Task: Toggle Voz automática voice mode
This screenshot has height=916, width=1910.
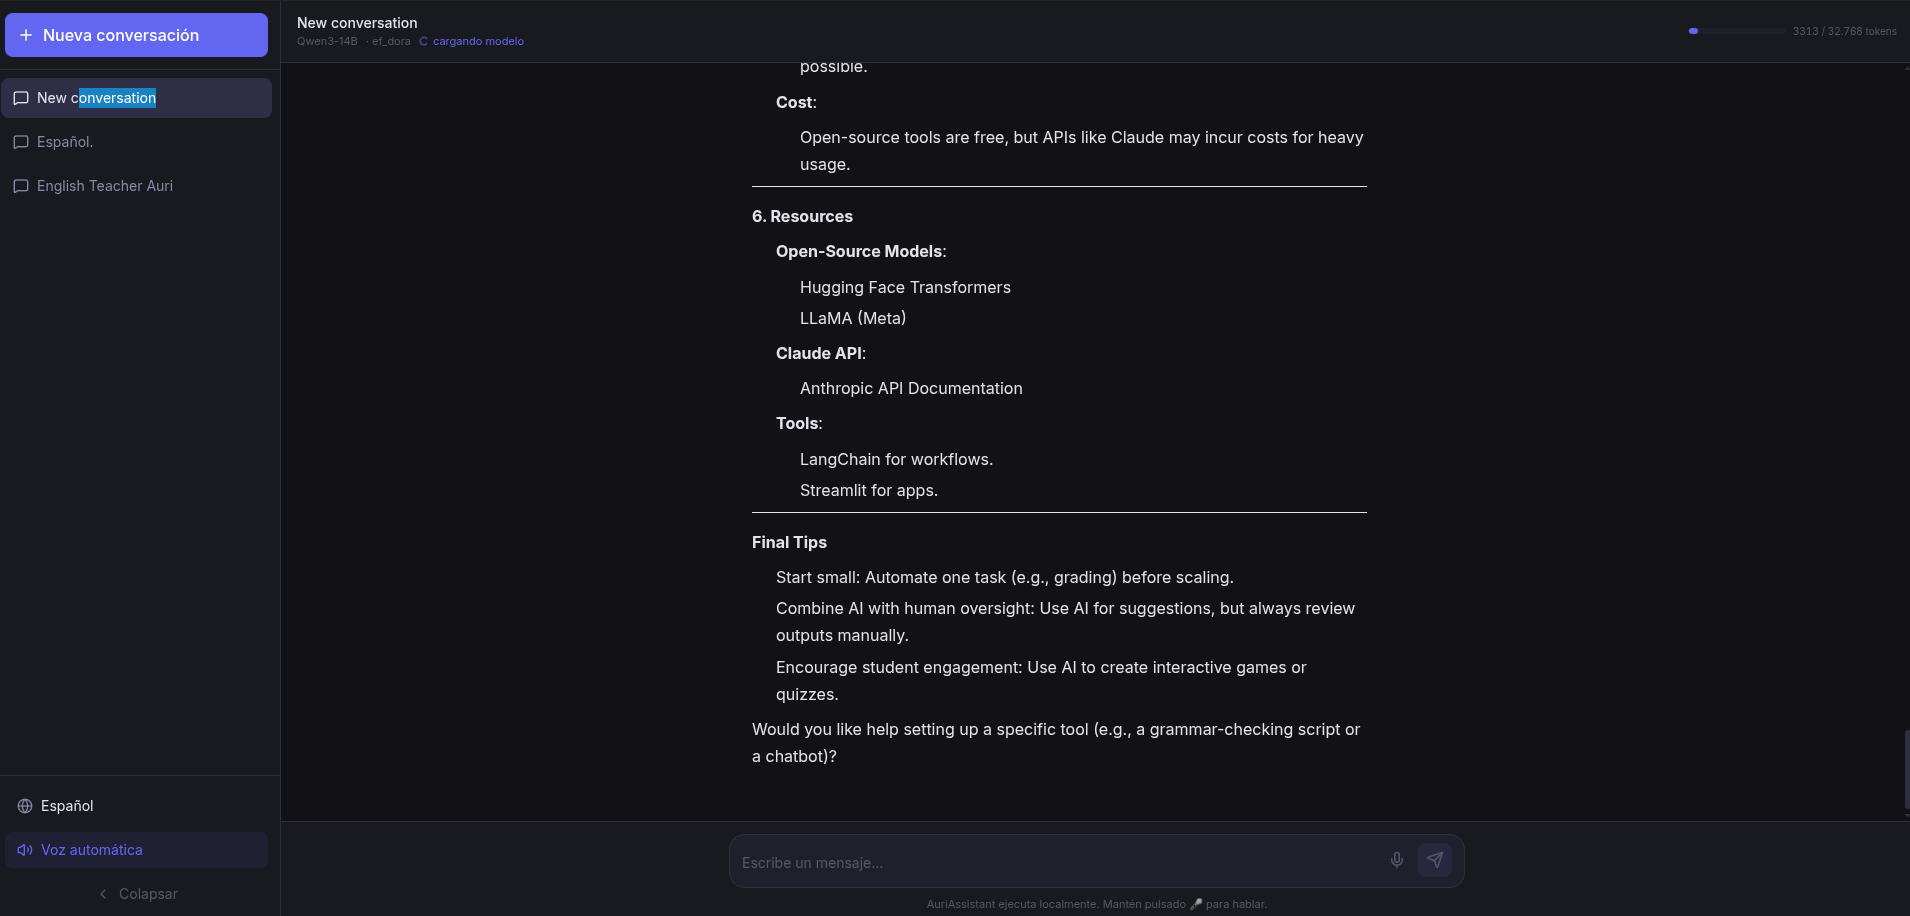Action: [136, 850]
